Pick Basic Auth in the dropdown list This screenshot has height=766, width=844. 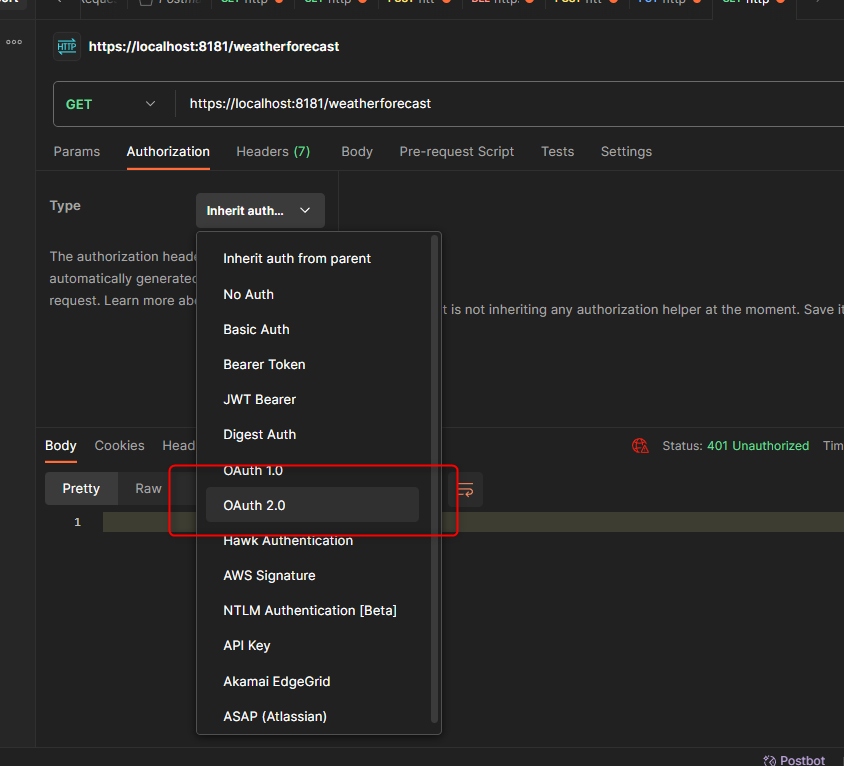(256, 329)
